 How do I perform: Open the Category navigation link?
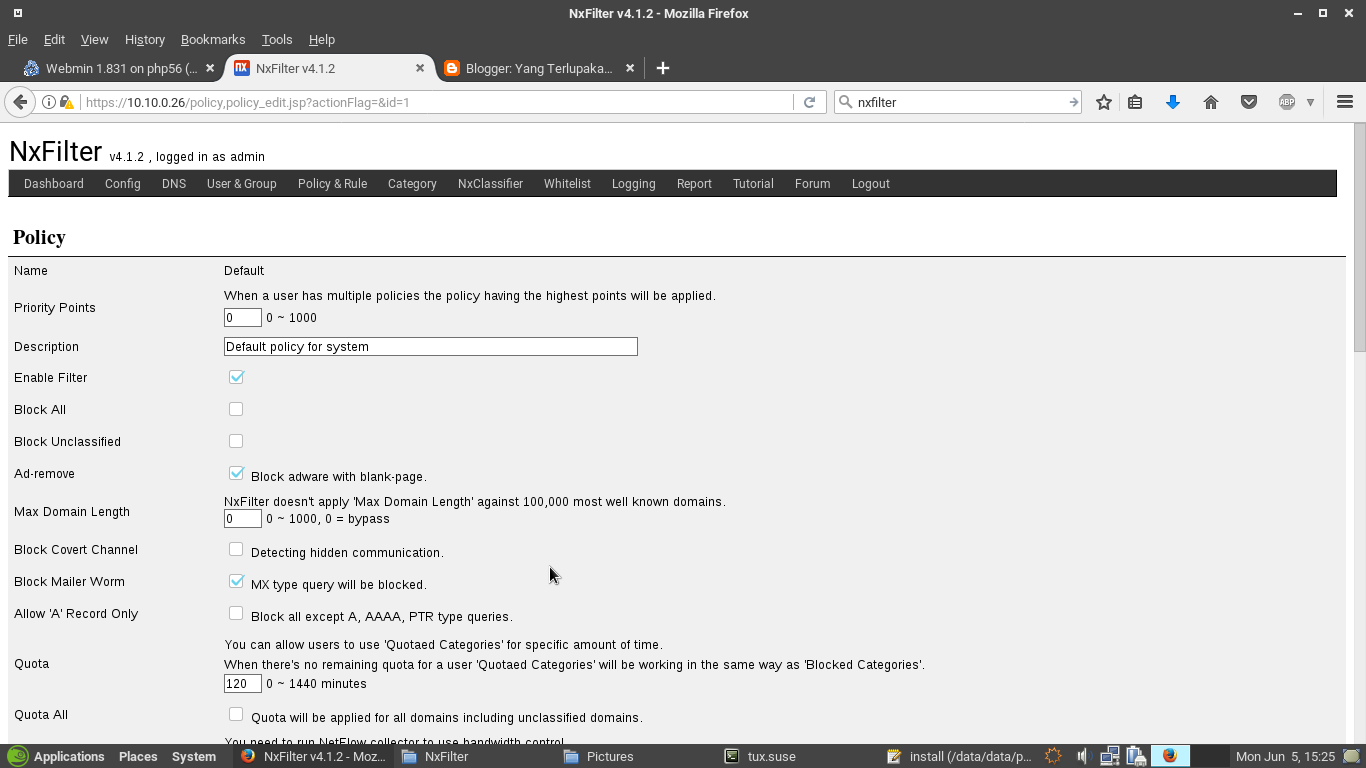tap(412, 184)
